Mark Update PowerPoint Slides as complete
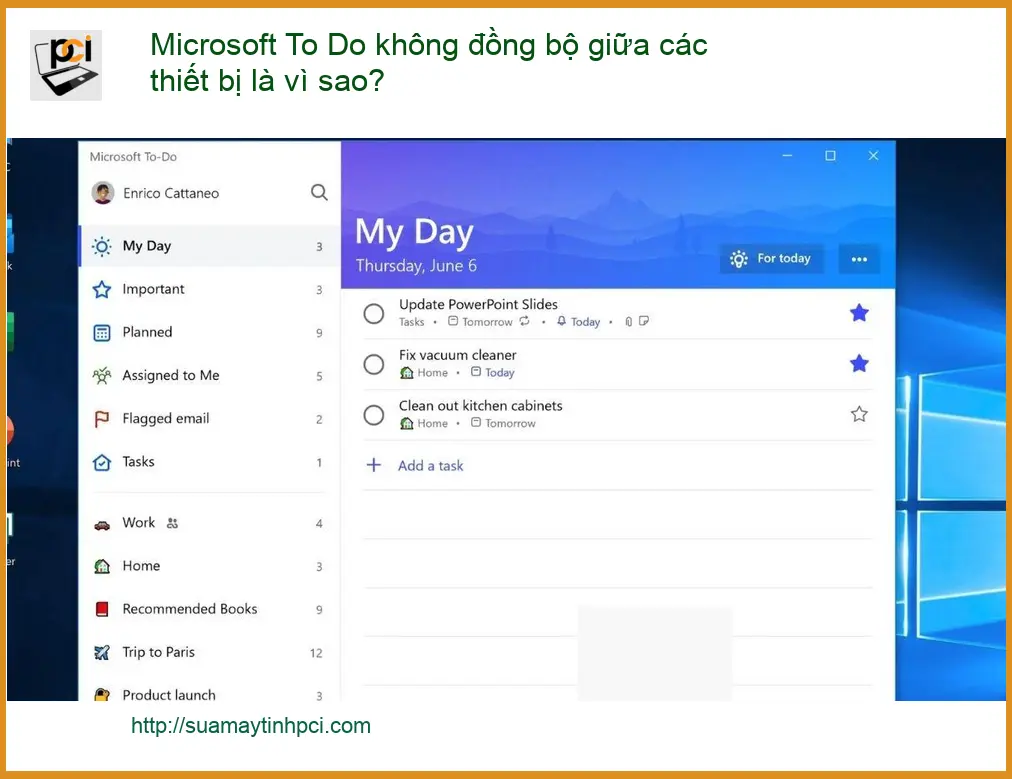 pos(374,314)
